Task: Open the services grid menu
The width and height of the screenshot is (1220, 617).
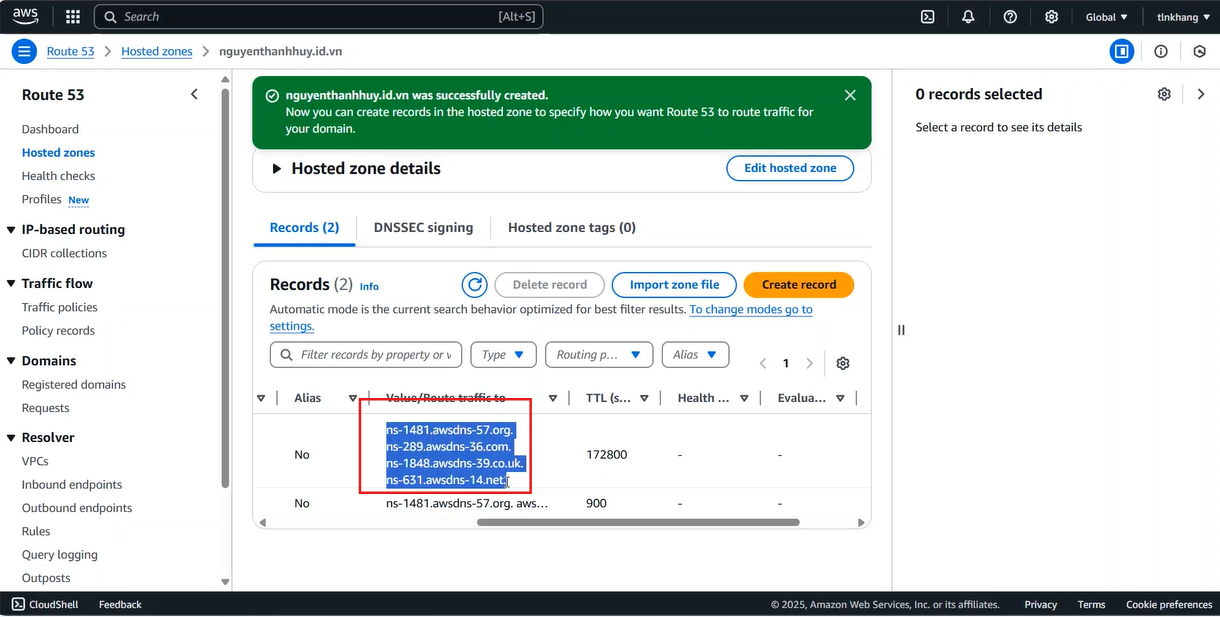Action: pos(73,17)
